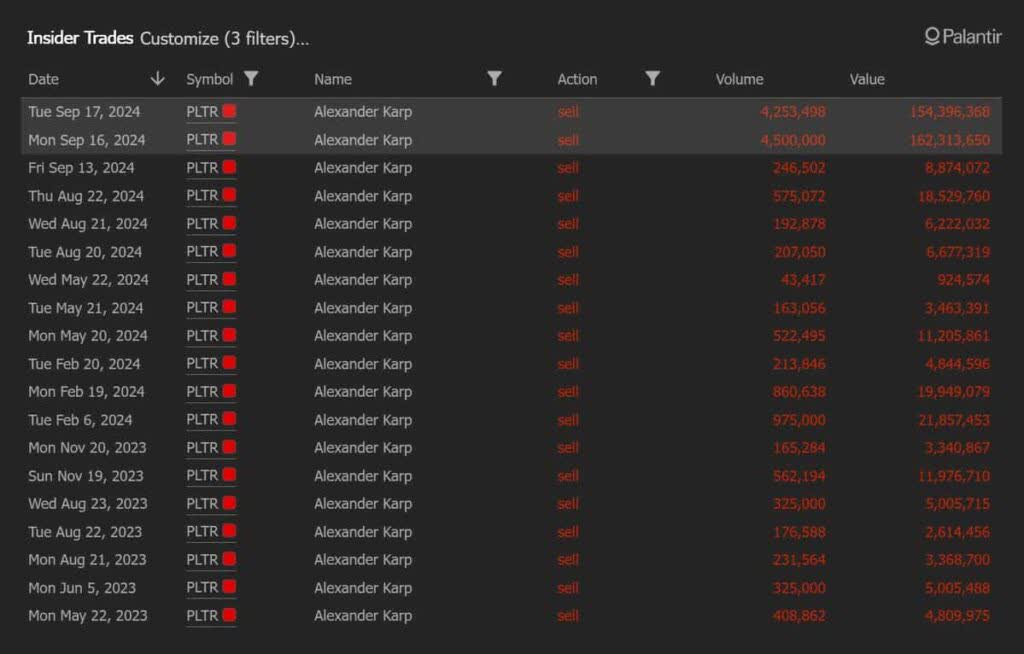Viewport: 1024px width, 654px height.
Task: Select the Thu Aug 22, 2024 date cell
Action: pos(86,196)
